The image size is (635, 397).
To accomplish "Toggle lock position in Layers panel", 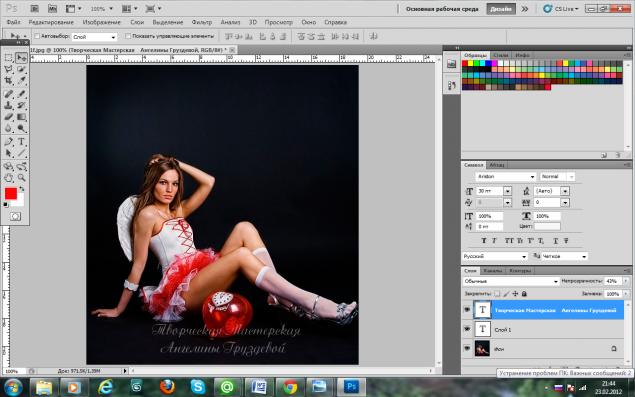I will (515, 293).
